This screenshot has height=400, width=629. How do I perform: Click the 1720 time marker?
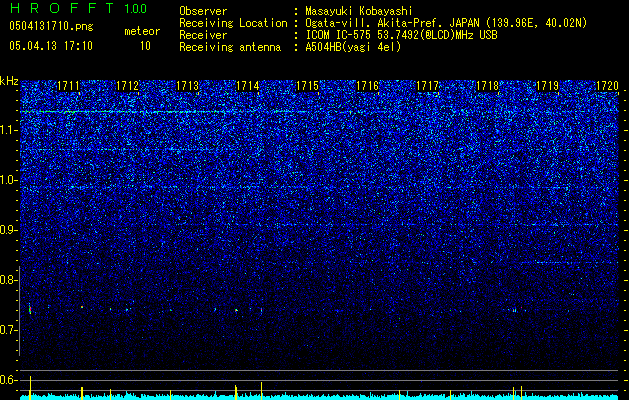pos(607,86)
